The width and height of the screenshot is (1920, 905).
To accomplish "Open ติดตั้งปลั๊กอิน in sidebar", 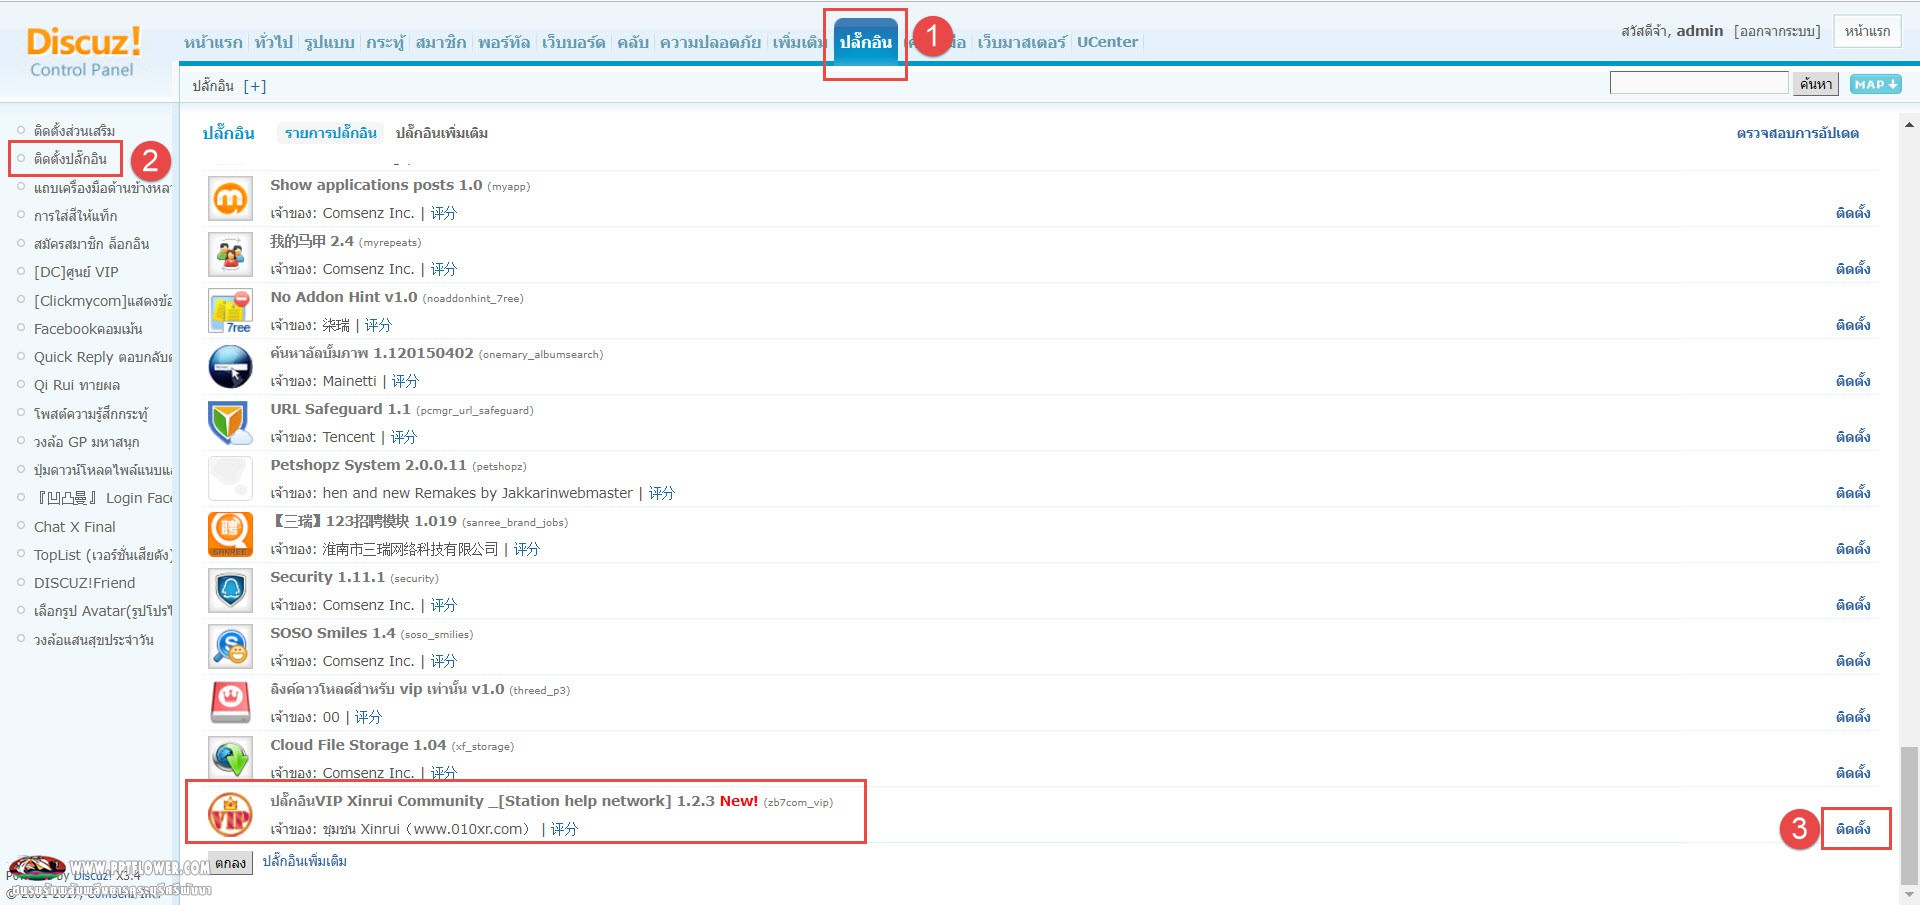I will [x=70, y=159].
